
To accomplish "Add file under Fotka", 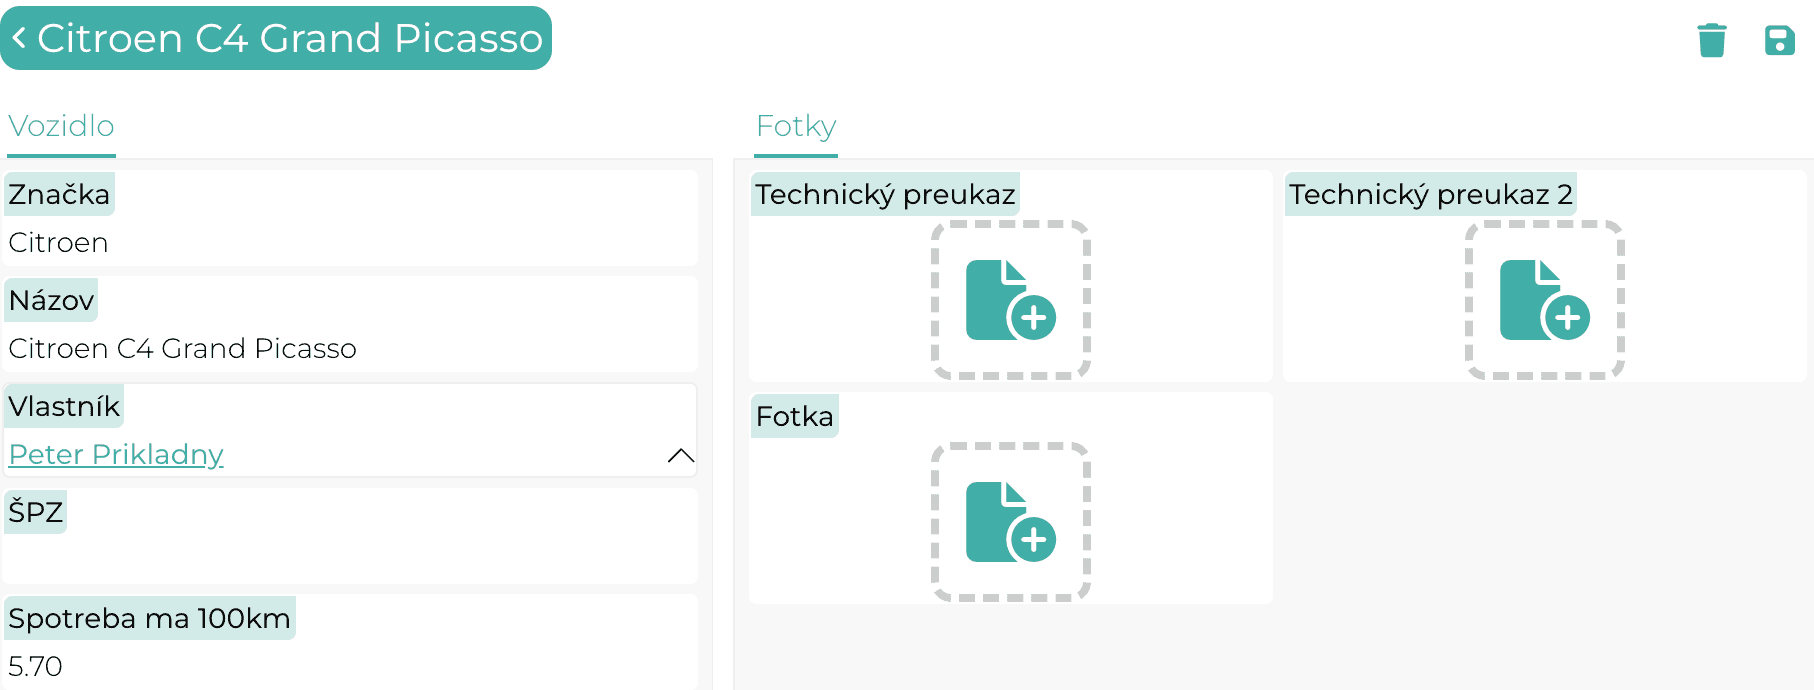I will pos(1011,522).
